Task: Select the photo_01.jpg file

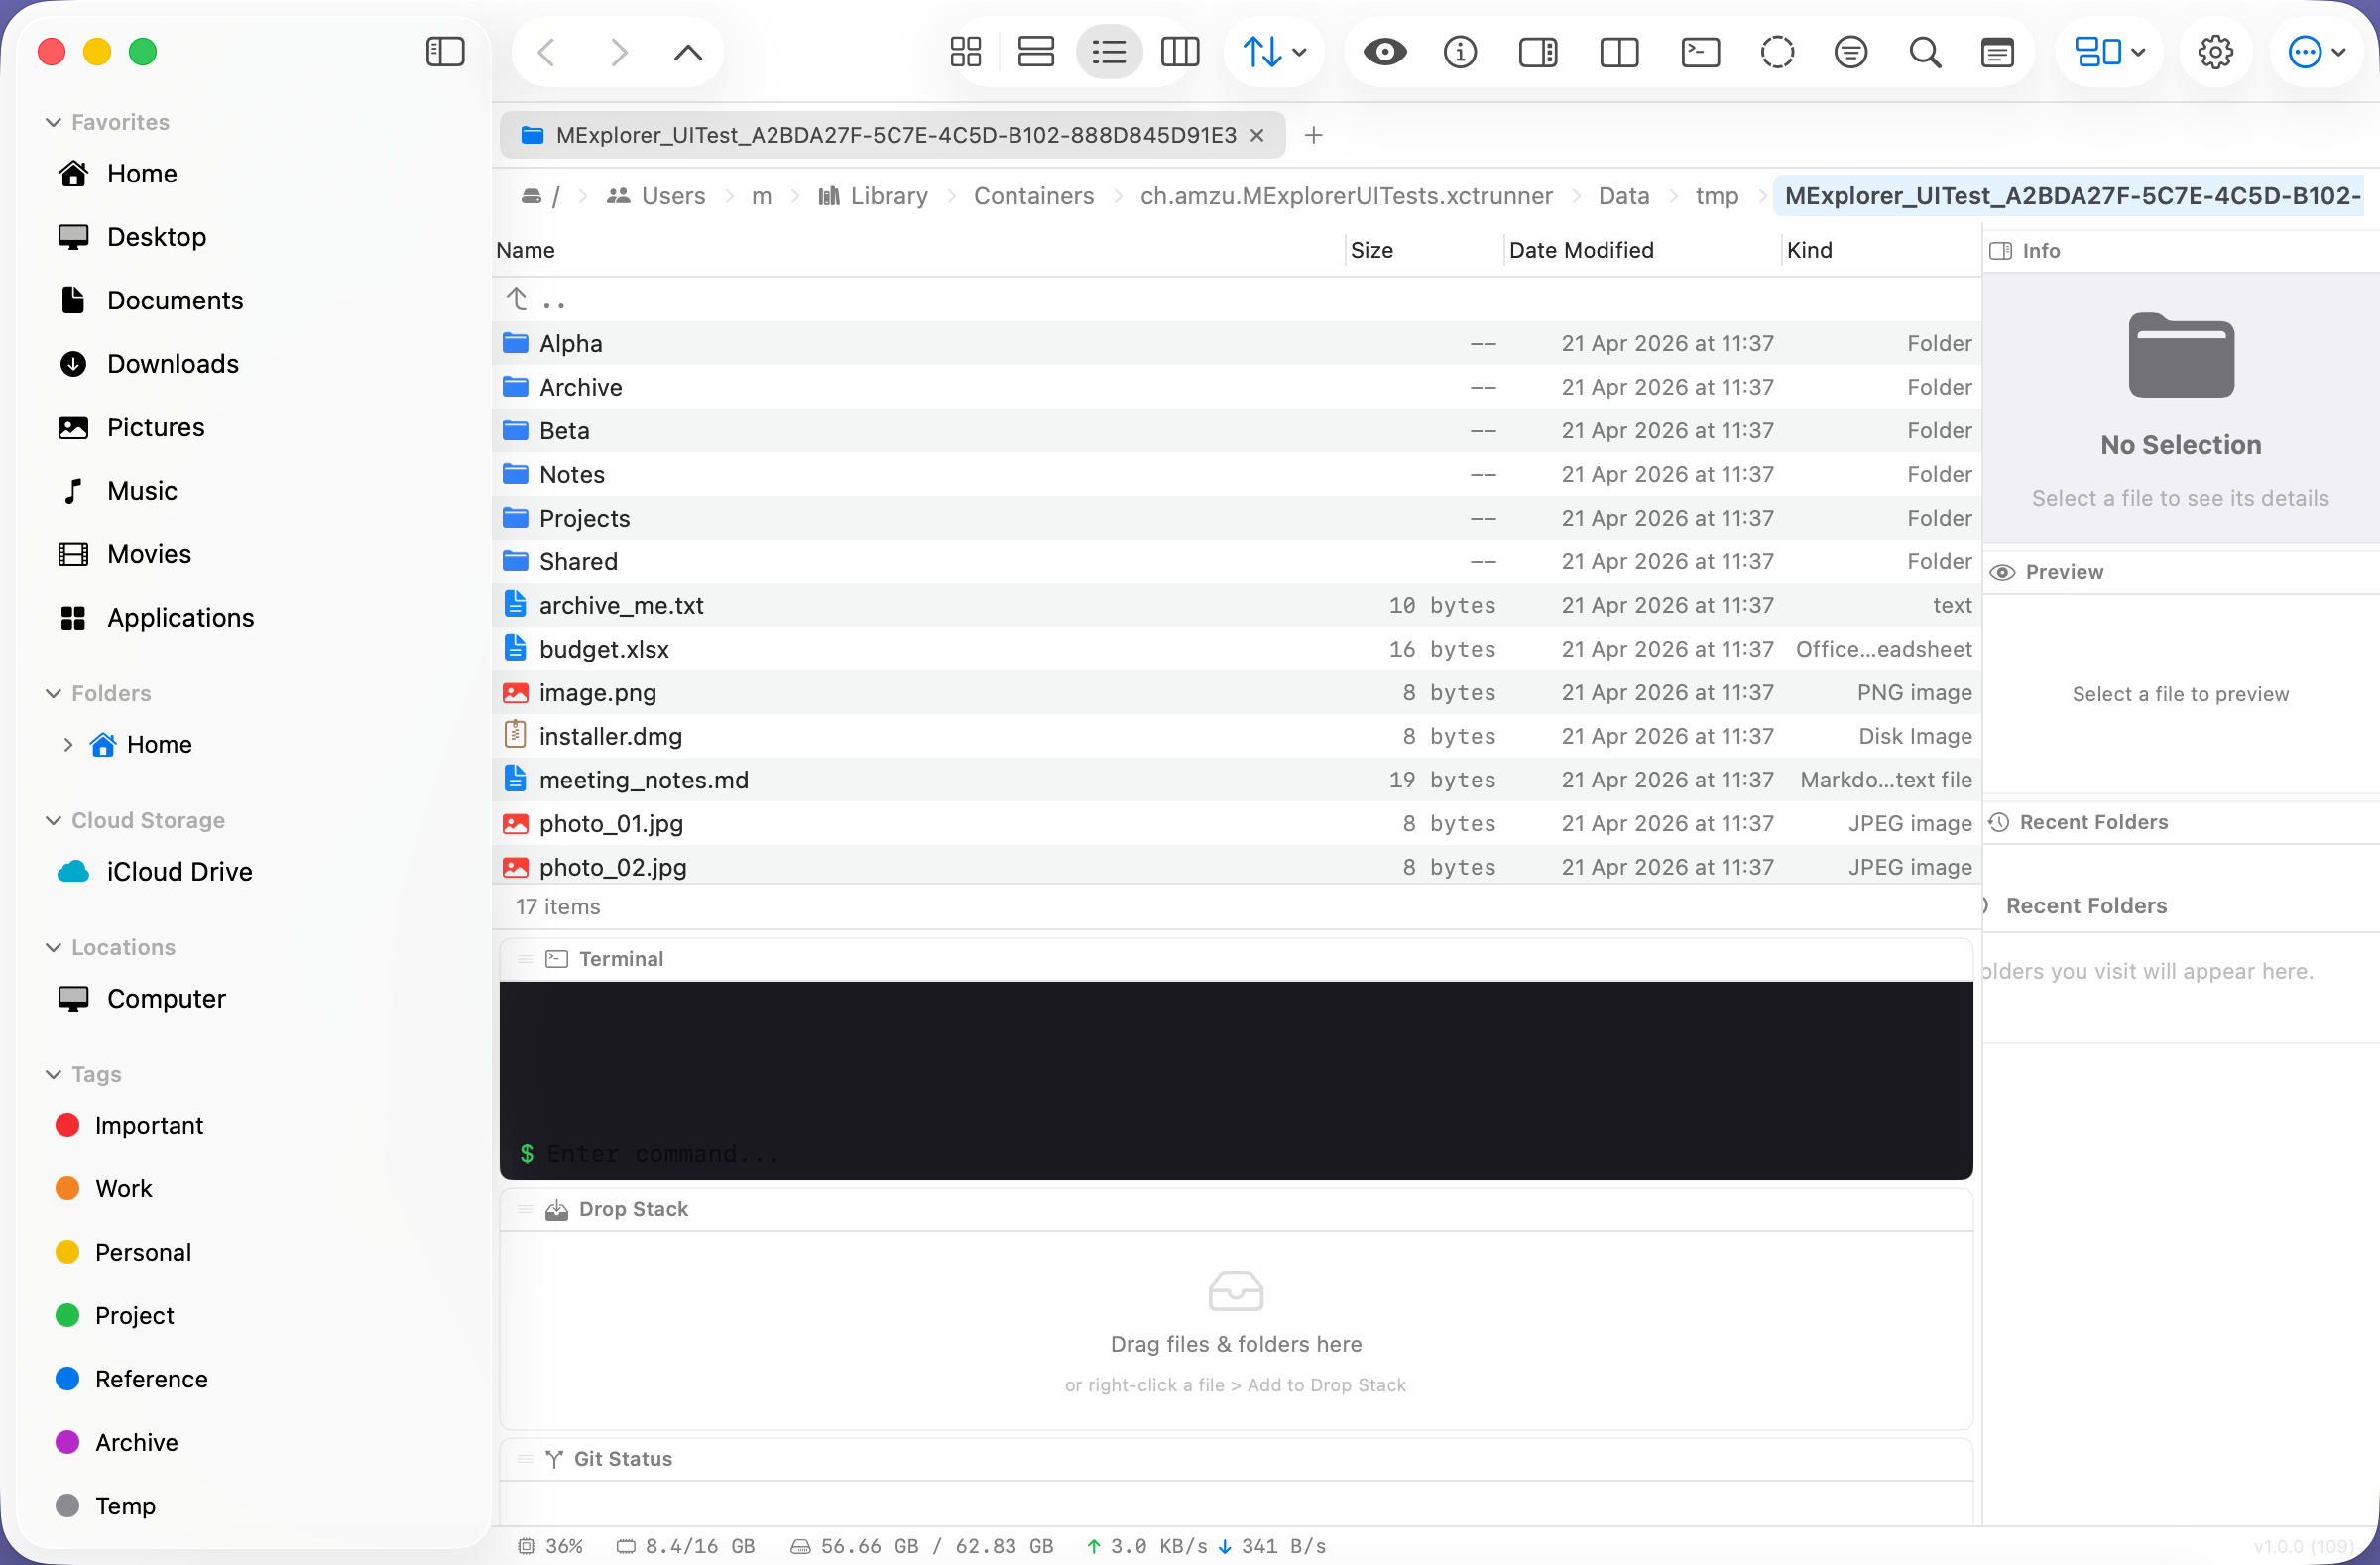Action: point(1236,824)
